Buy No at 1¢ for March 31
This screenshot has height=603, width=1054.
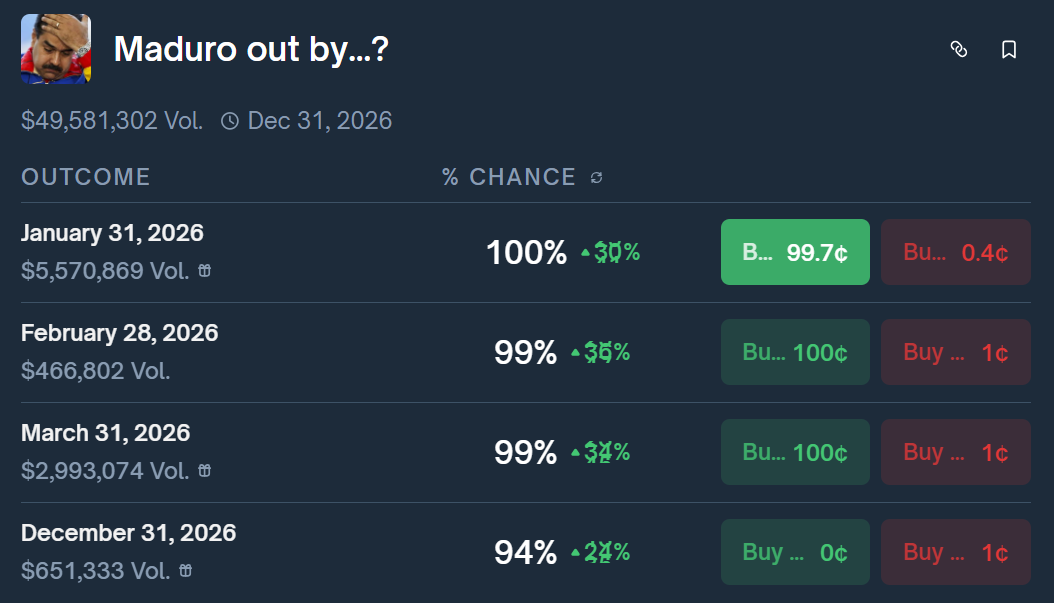(x=955, y=452)
